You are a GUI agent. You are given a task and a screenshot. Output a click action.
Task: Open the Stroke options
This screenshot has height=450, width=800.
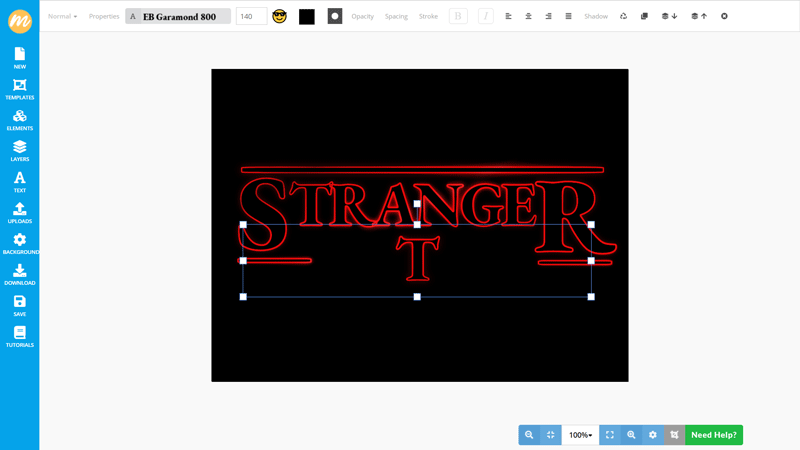[x=428, y=16]
